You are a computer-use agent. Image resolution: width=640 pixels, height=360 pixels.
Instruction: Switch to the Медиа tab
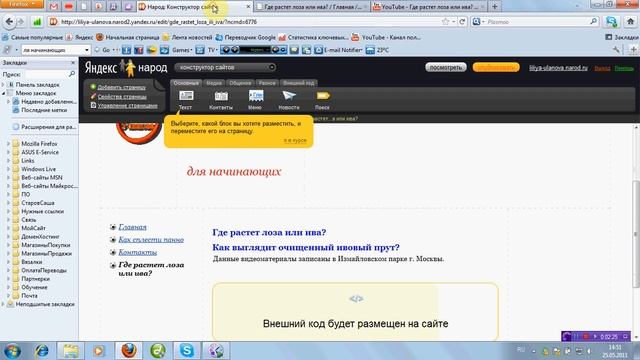coord(214,83)
